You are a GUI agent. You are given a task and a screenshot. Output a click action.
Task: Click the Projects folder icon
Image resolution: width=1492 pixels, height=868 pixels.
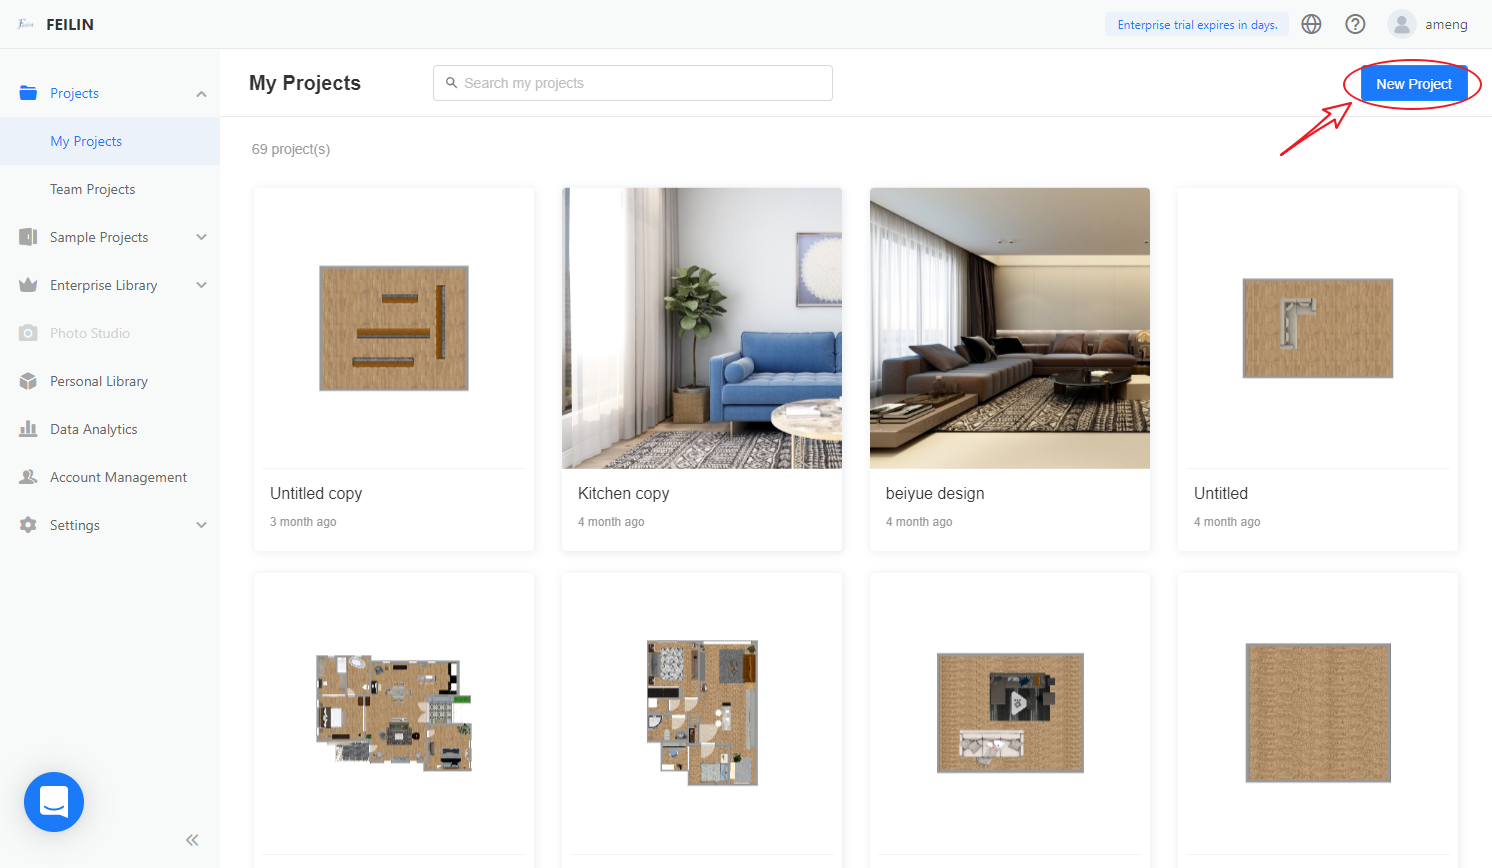[x=28, y=93]
